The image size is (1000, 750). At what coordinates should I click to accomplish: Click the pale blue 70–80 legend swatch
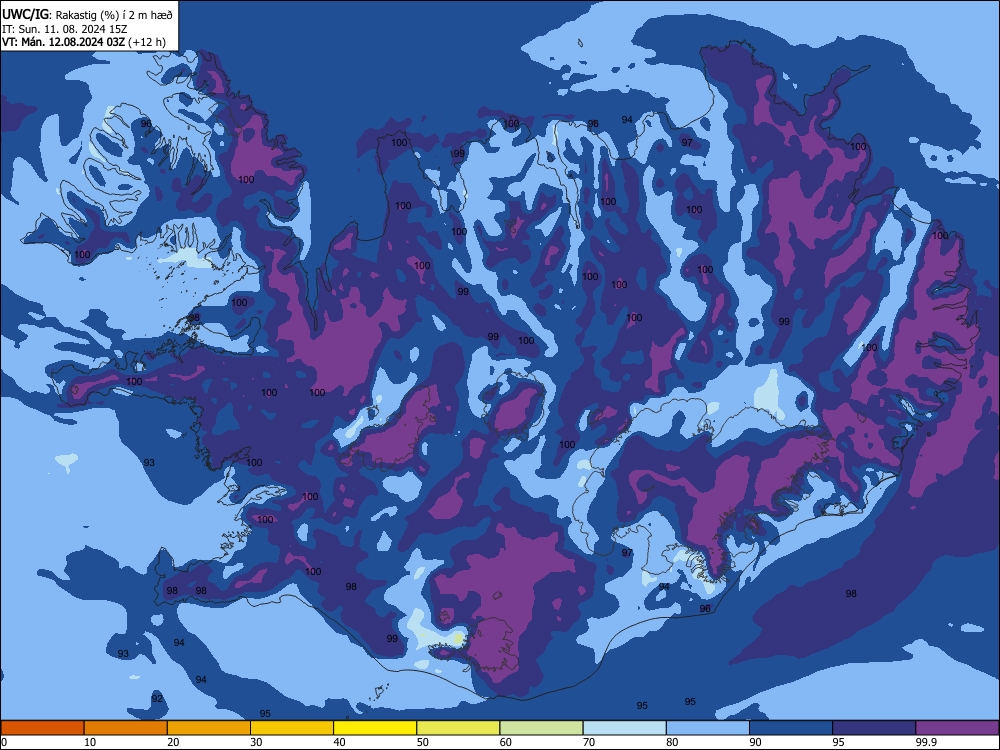coord(624,728)
